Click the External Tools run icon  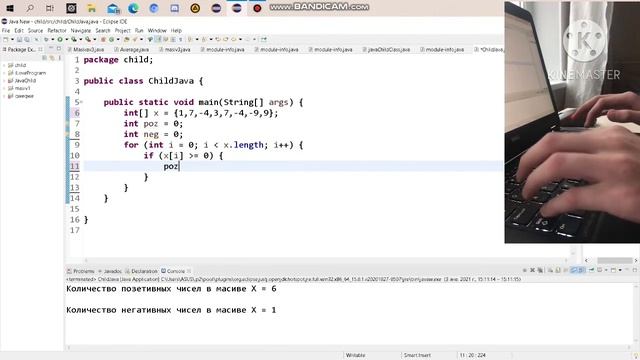(x=88, y=40)
